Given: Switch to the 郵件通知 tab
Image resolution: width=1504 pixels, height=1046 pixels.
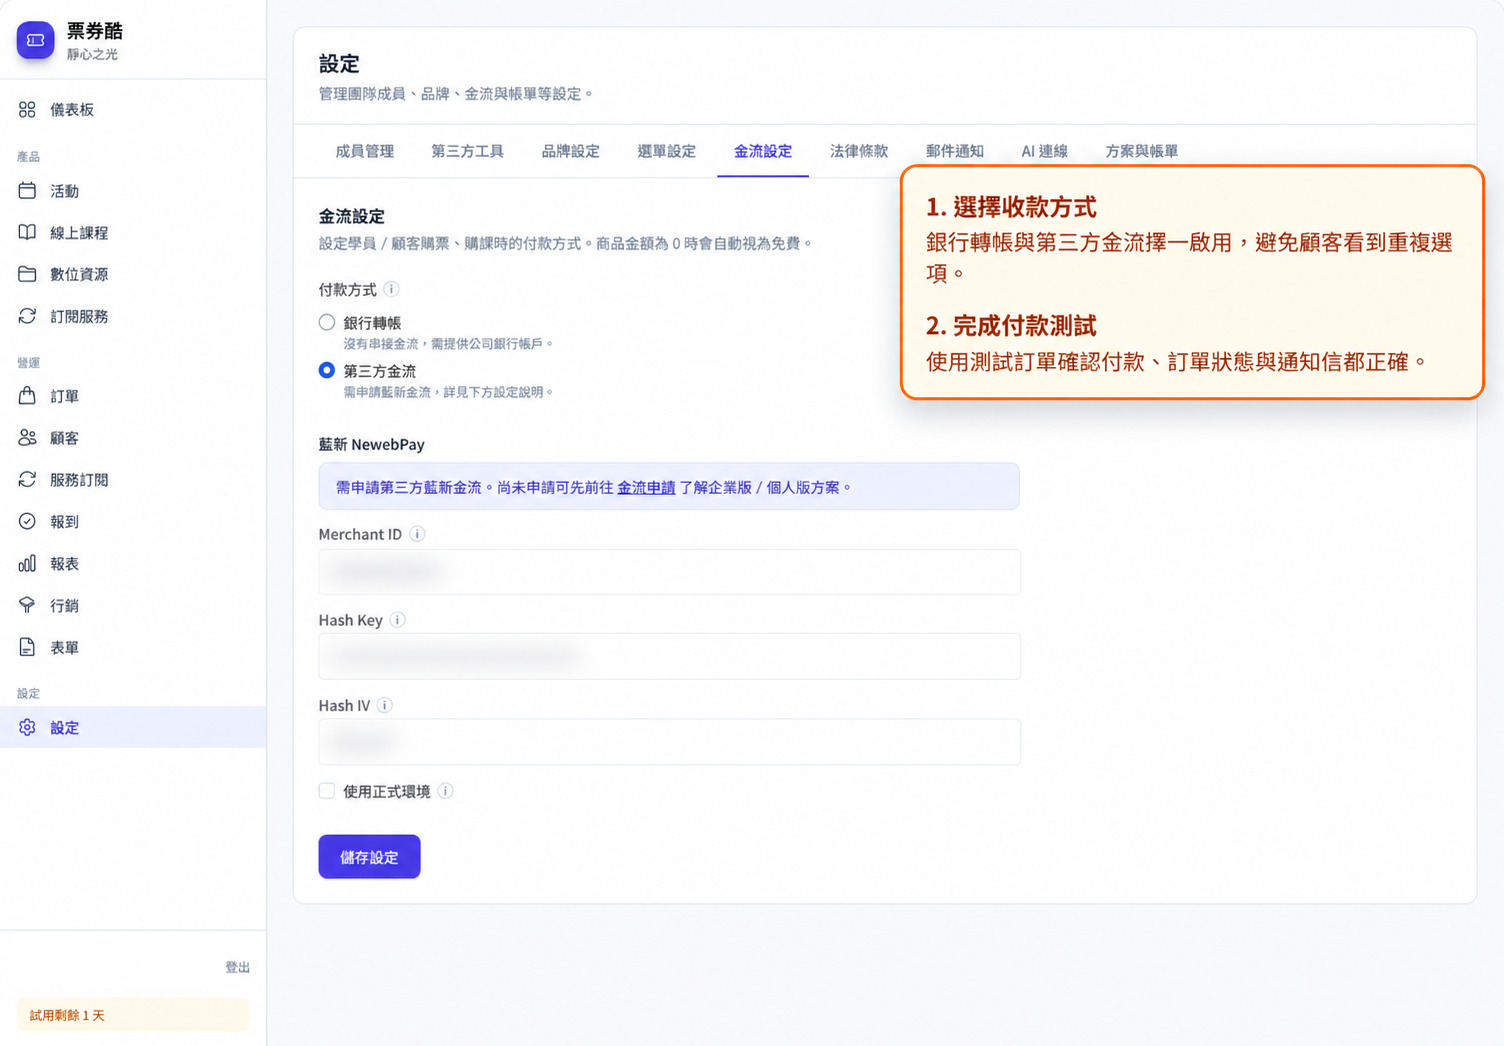Looking at the screenshot, I should pyautogui.click(x=955, y=151).
